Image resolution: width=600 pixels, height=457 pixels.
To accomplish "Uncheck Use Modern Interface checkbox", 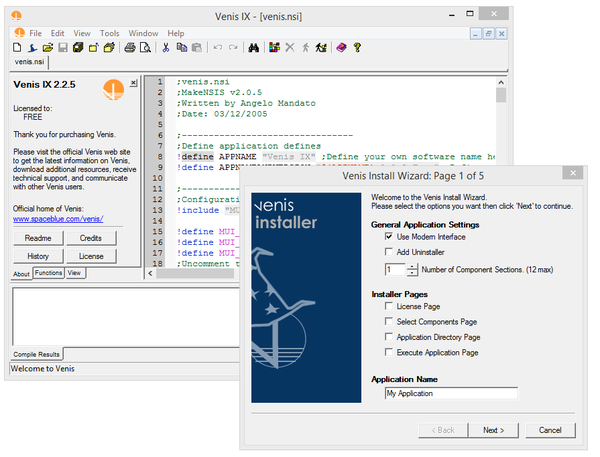I will pyautogui.click(x=389, y=237).
